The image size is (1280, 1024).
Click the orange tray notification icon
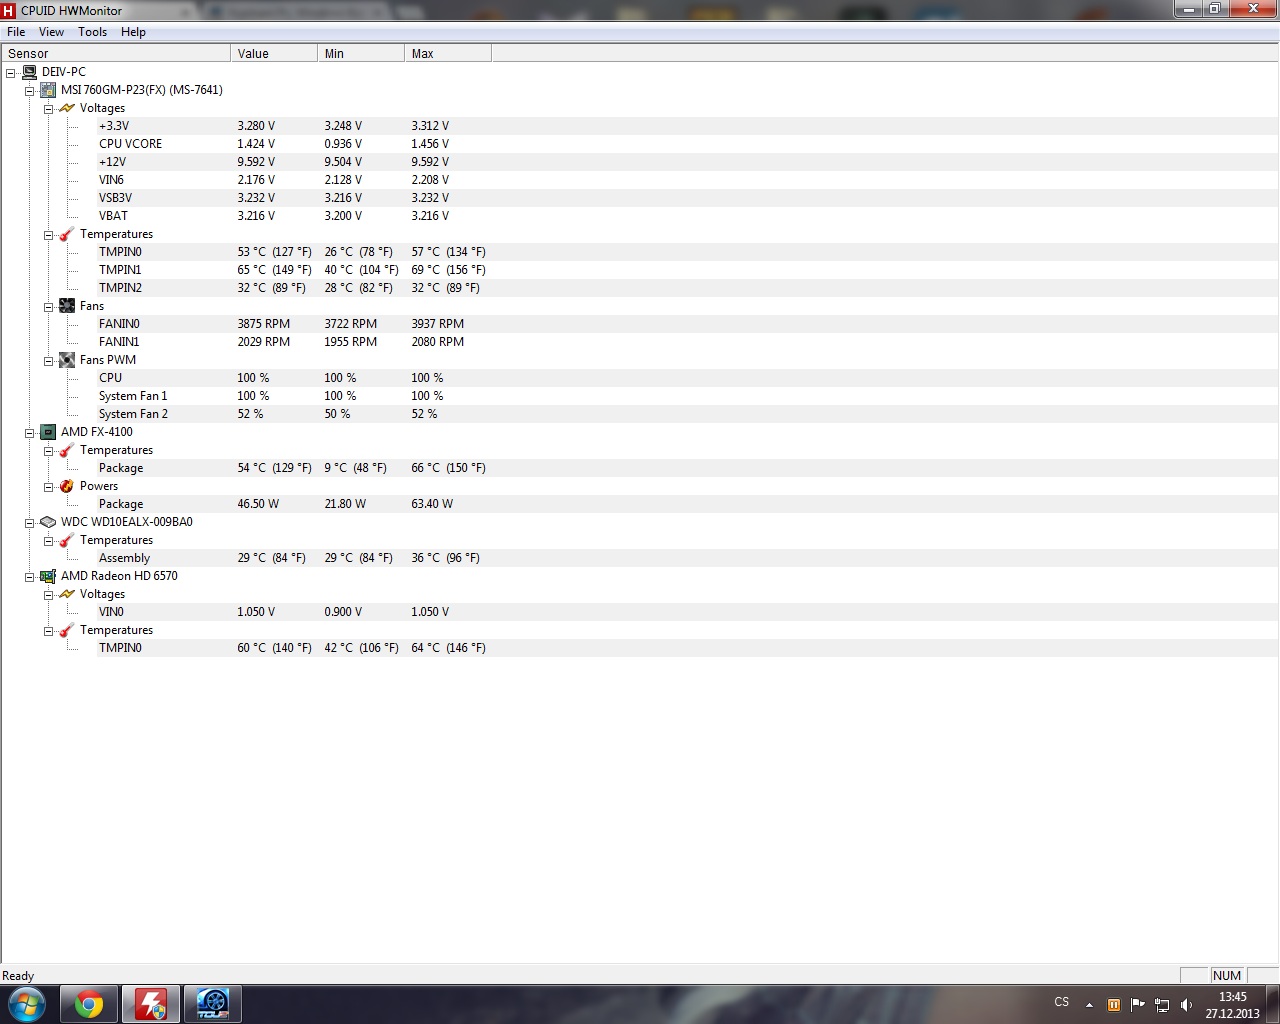point(1114,1005)
